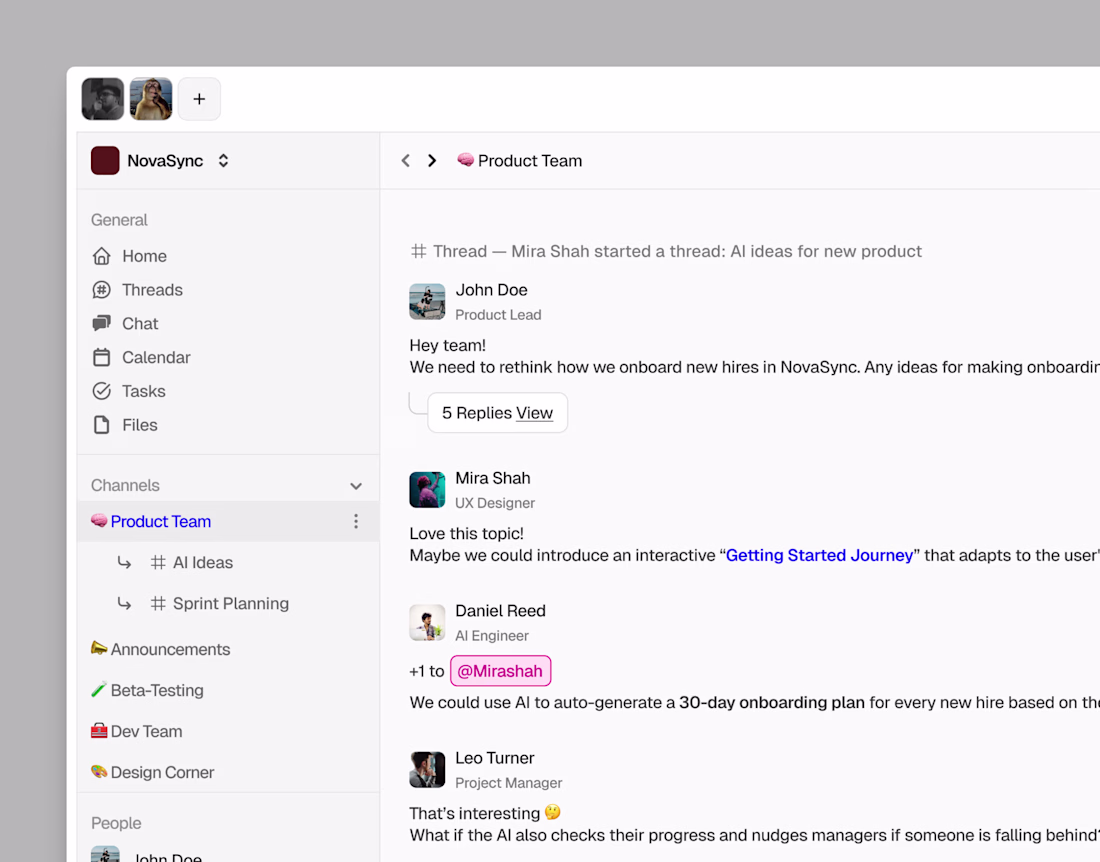
Task: Click the UX Designer role text
Action: pos(495,503)
